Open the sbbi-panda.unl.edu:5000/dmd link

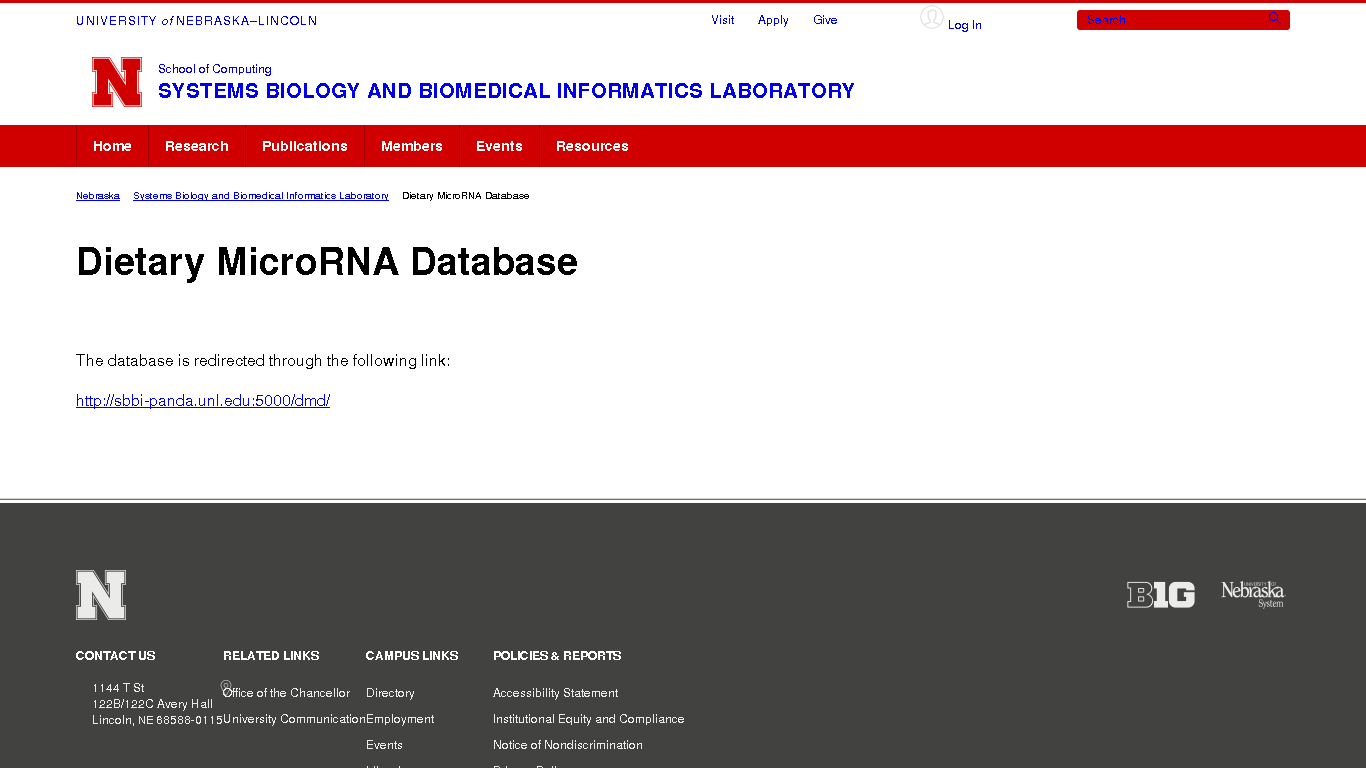coord(203,401)
